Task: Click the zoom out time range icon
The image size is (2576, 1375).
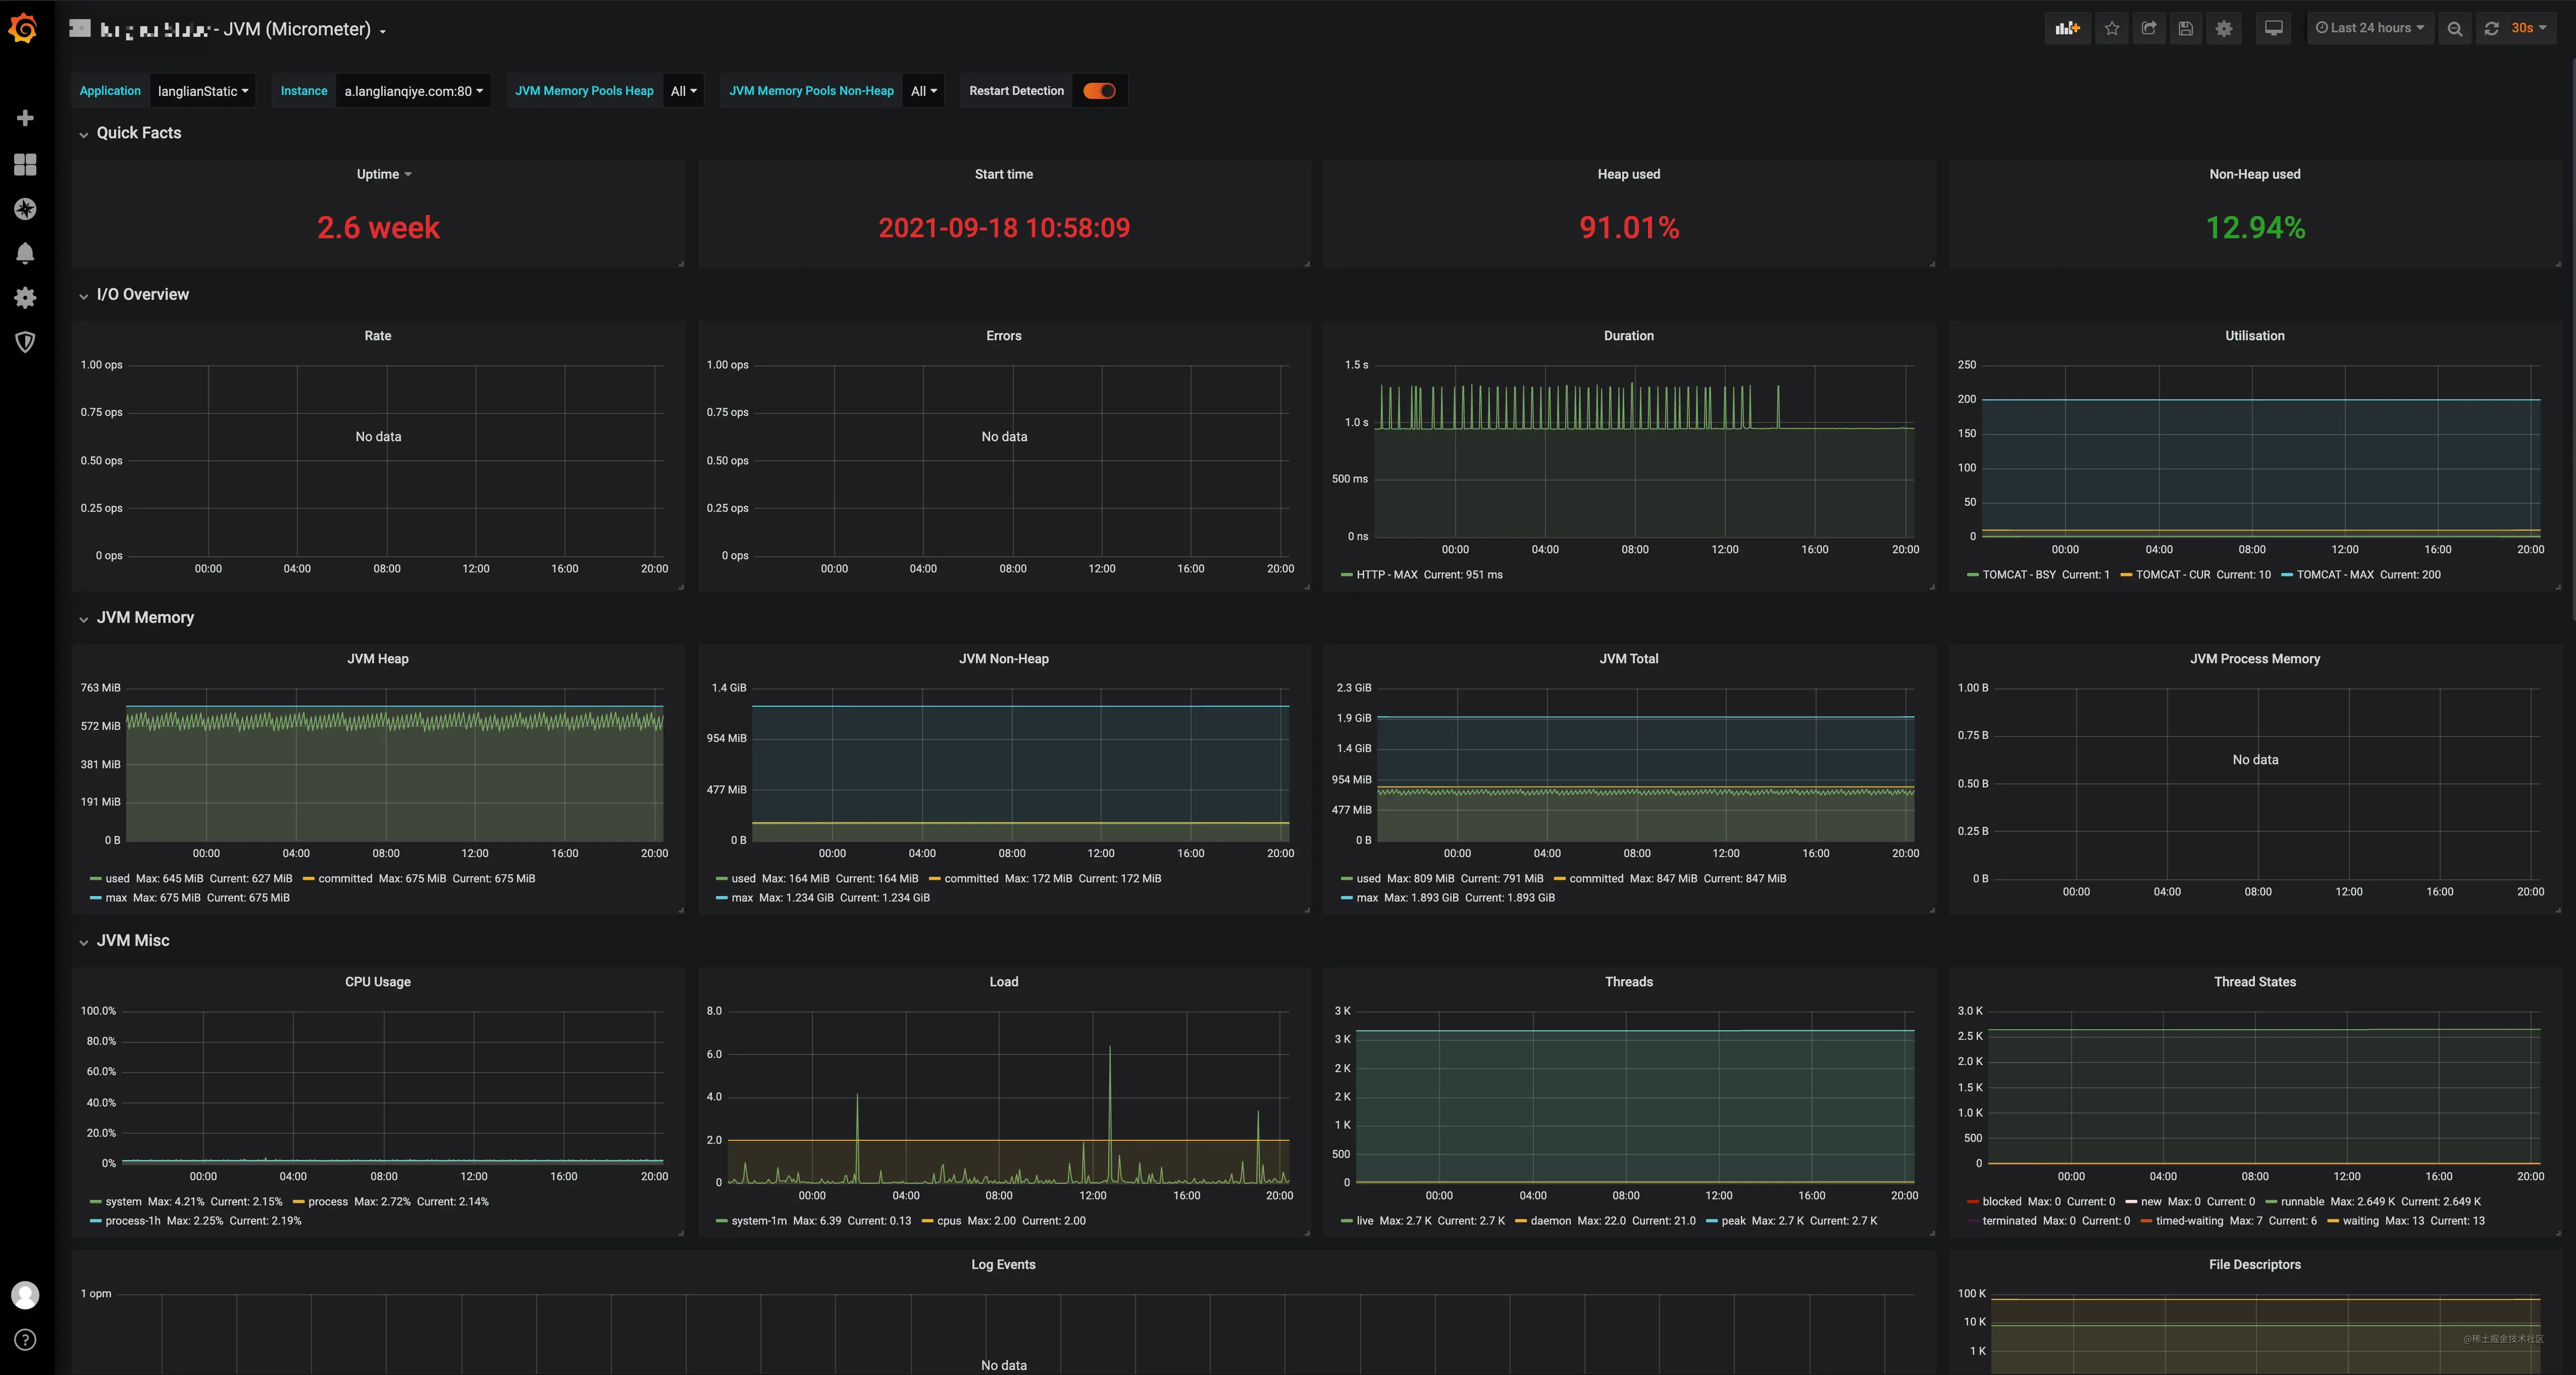Action: [2454, 28]
